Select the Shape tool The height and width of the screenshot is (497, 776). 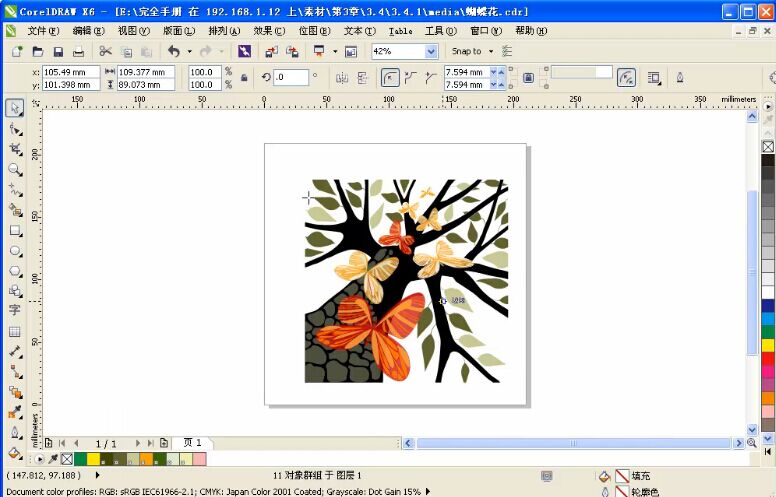(x=15, y=129)
